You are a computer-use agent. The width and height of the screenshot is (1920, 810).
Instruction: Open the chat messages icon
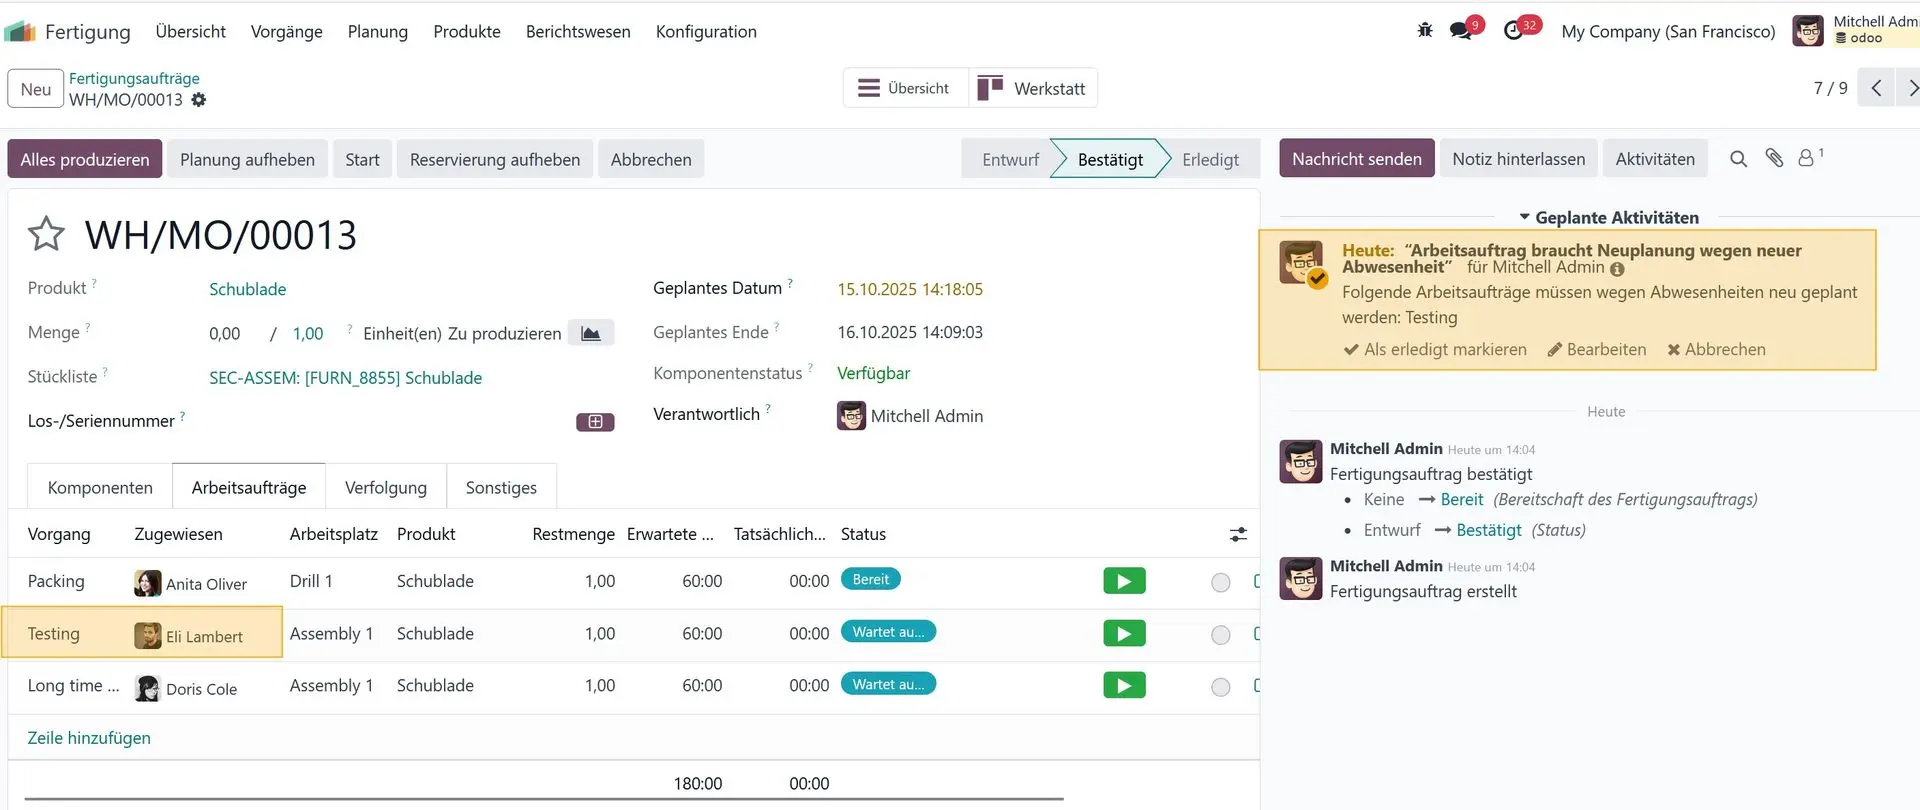(1461, 31)
